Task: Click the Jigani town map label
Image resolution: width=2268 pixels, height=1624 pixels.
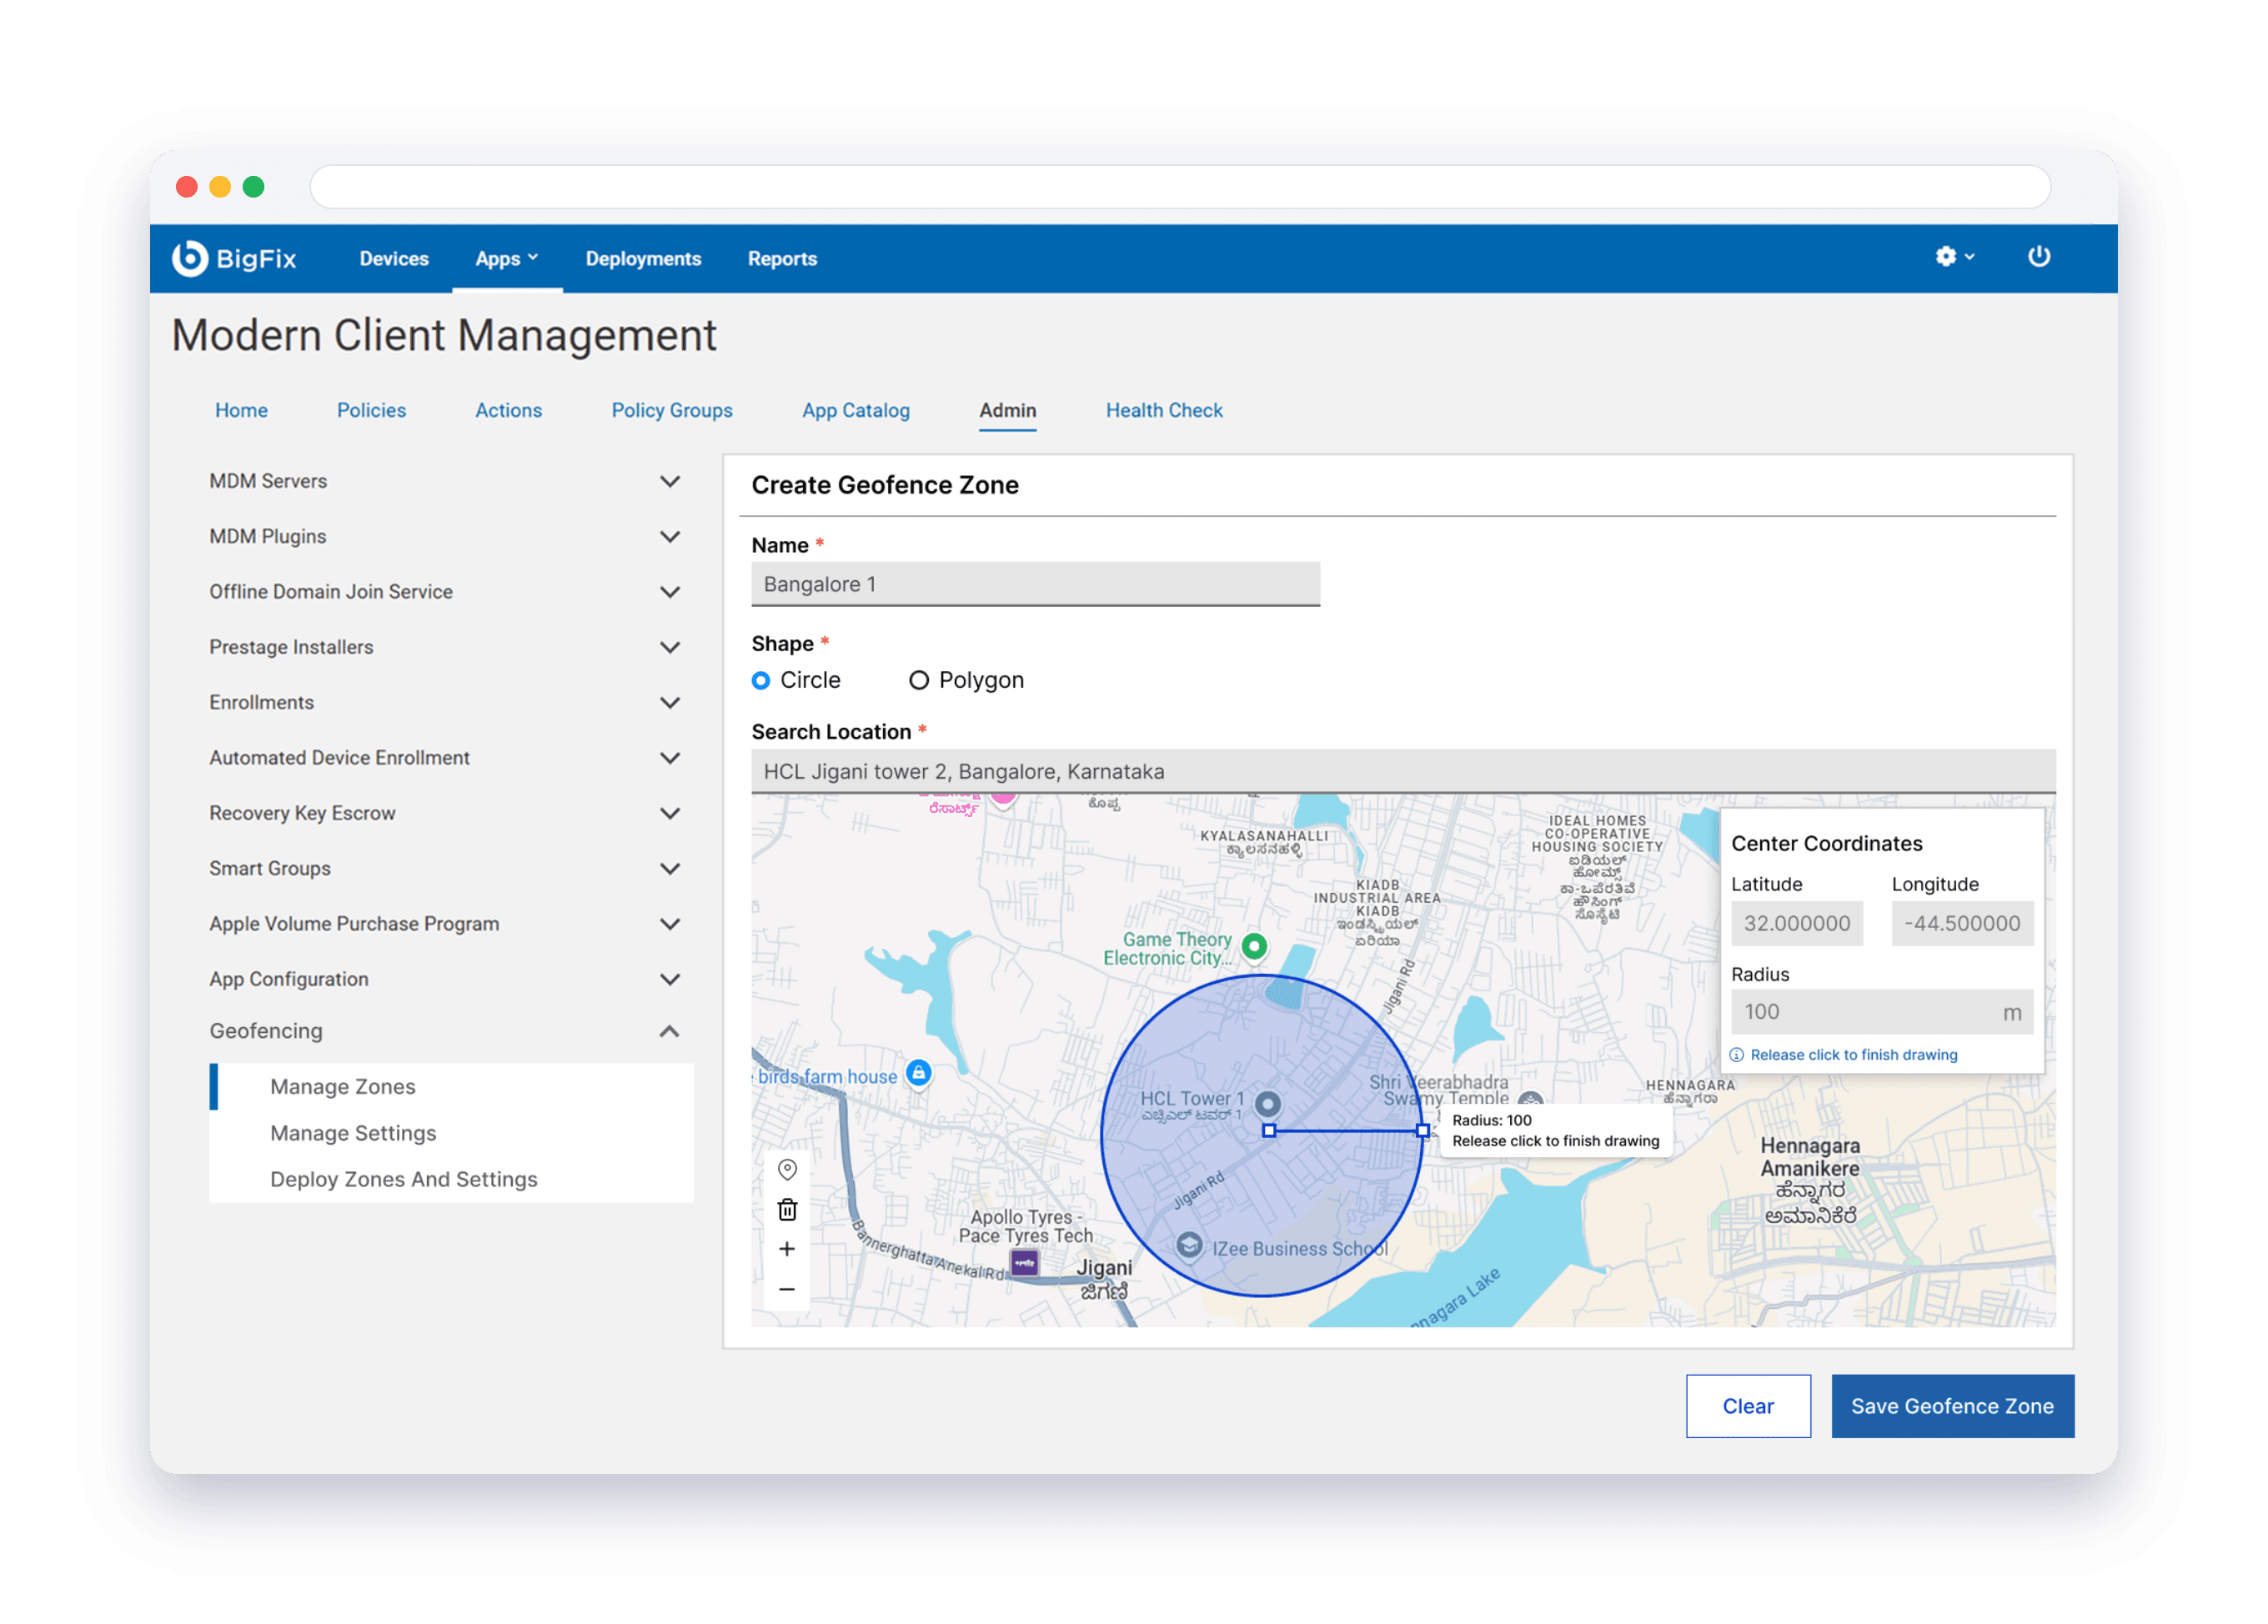Action: click(1104, 1278)
